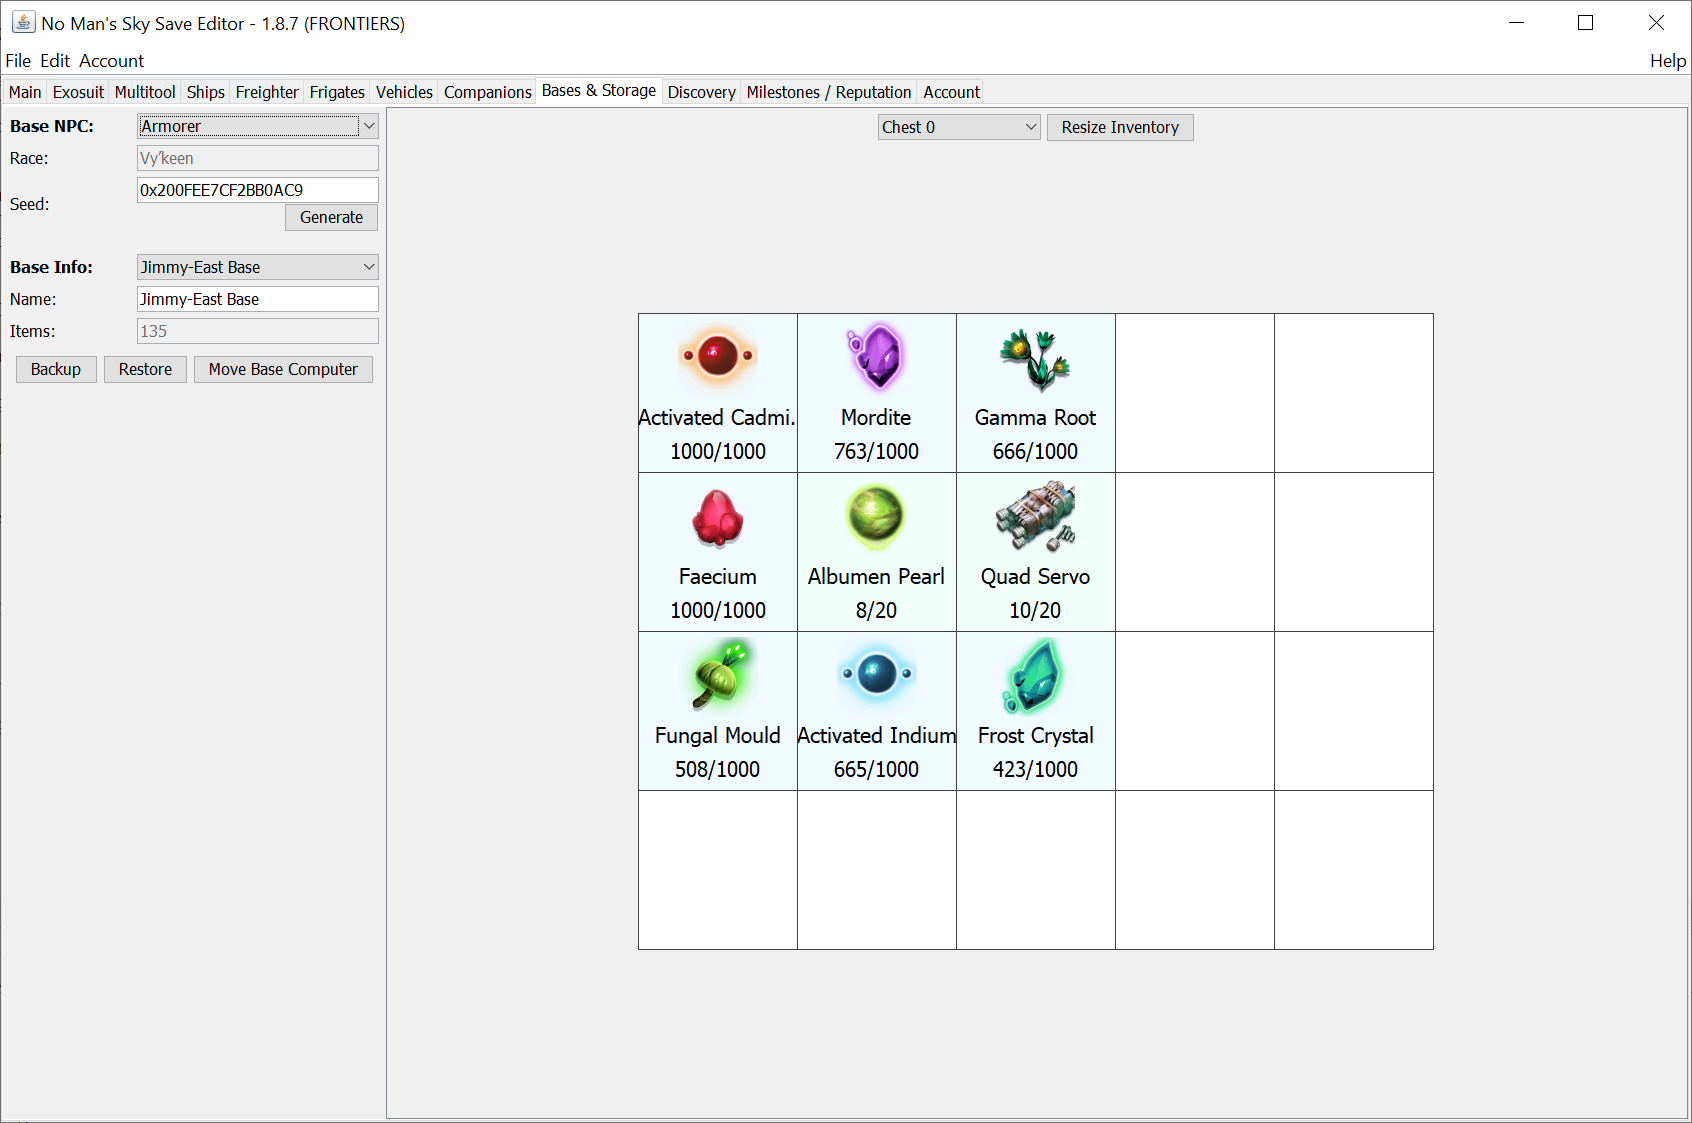This screenshot has width=1692, height=1123.
Task: Switch to the Exosuit tab
Action: click(x=78, y=92)
